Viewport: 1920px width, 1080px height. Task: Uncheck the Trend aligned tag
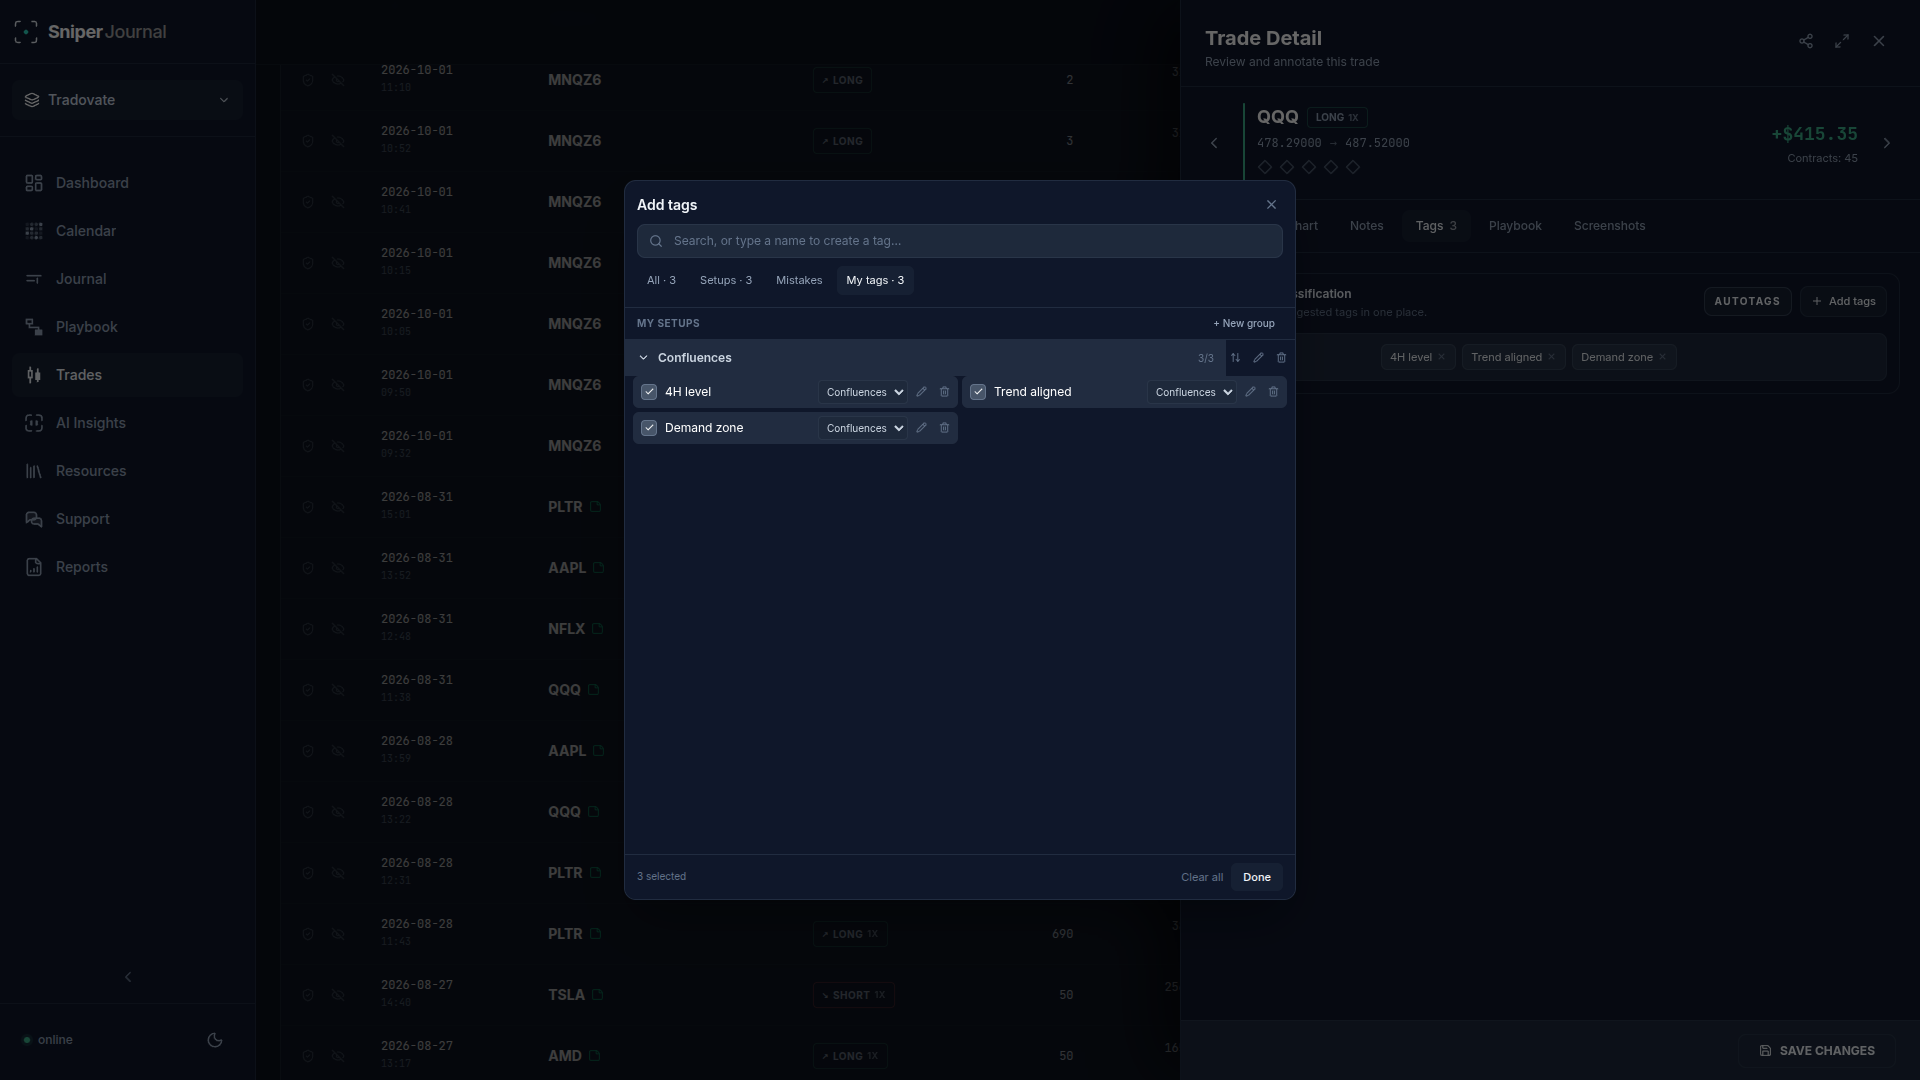978,392
